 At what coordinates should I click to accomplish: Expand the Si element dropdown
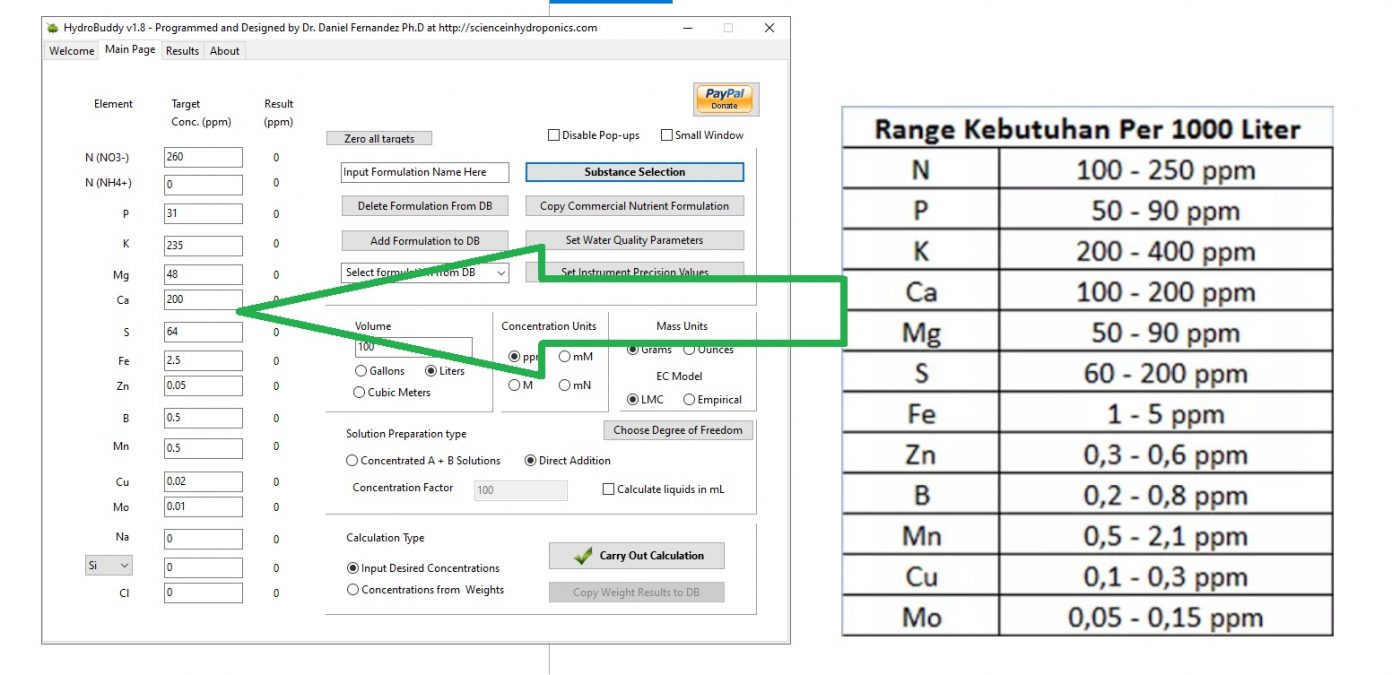tap(109, 566)
